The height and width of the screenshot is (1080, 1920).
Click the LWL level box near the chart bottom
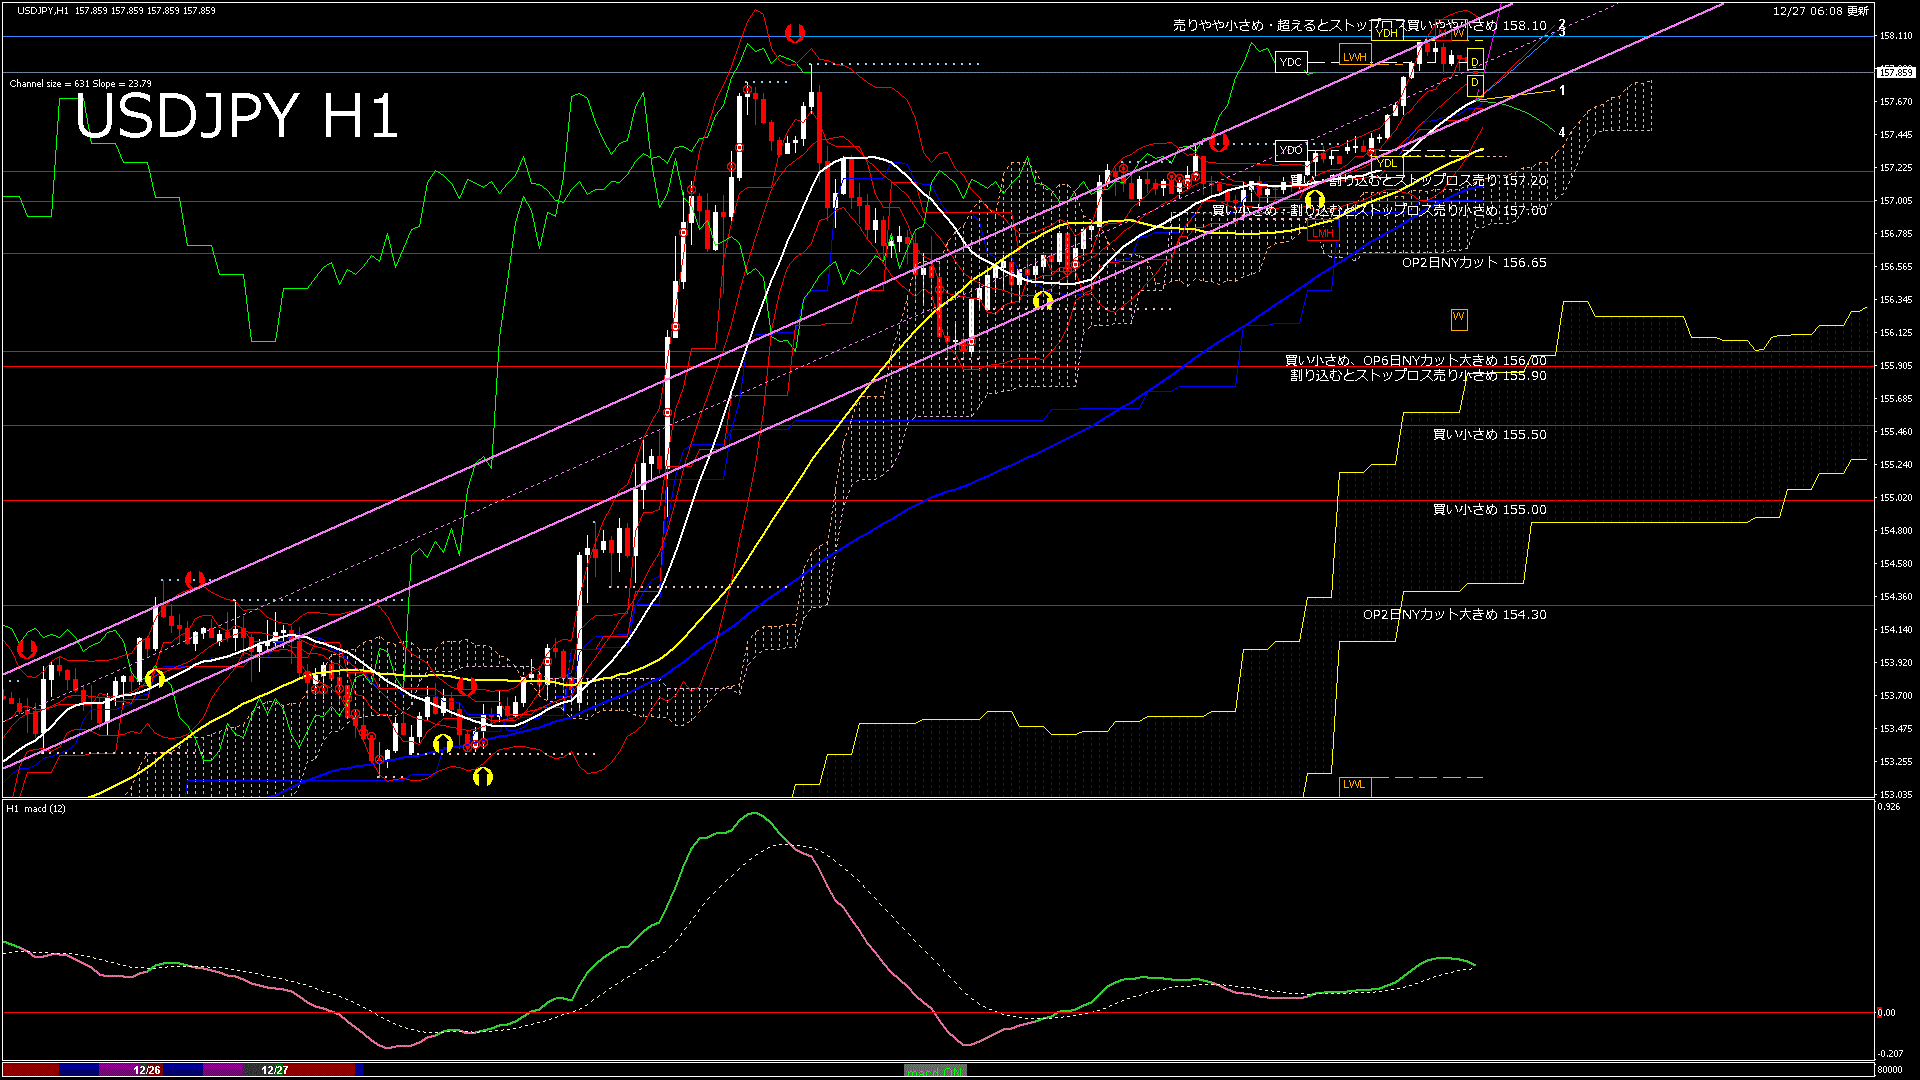1354,785
